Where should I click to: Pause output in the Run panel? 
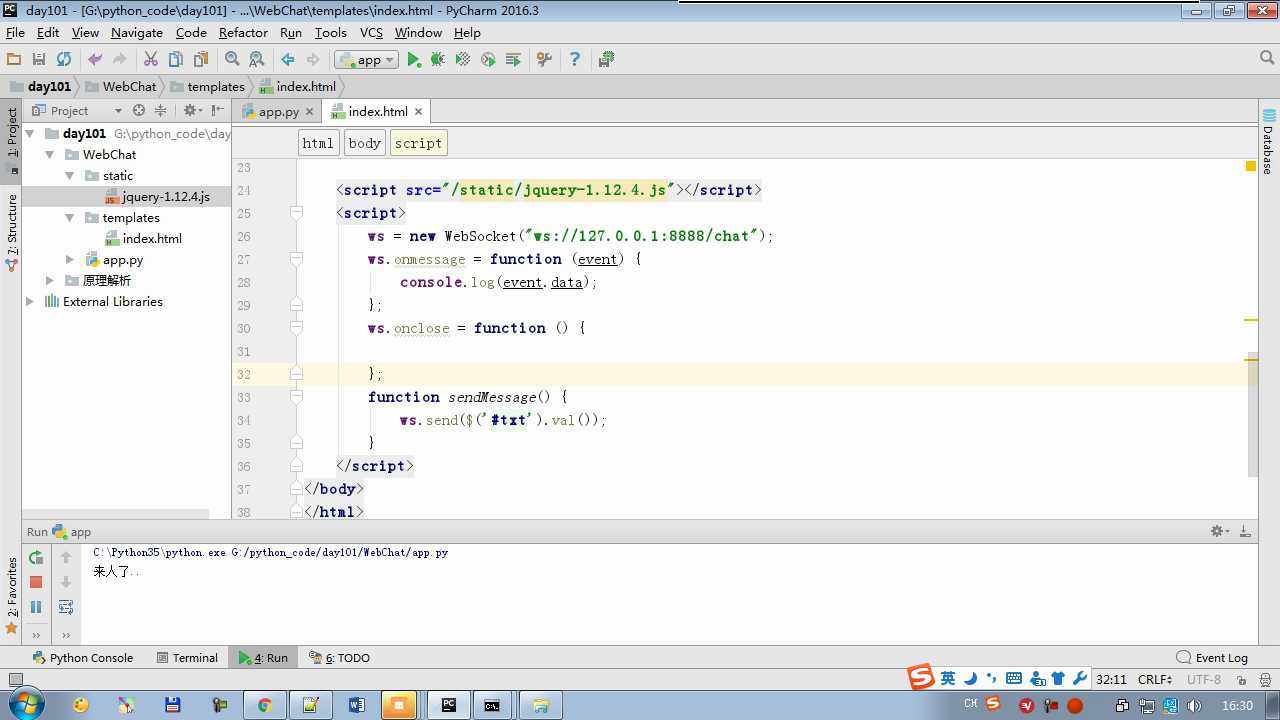(36, 606)
